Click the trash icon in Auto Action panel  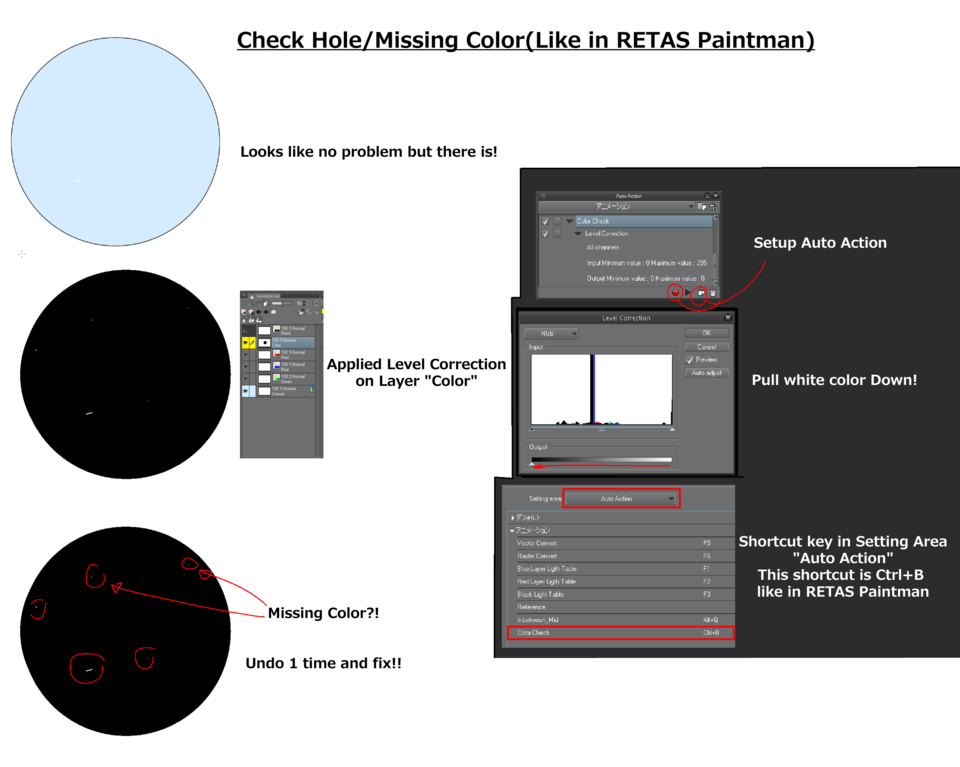click(x=713, y=293)
